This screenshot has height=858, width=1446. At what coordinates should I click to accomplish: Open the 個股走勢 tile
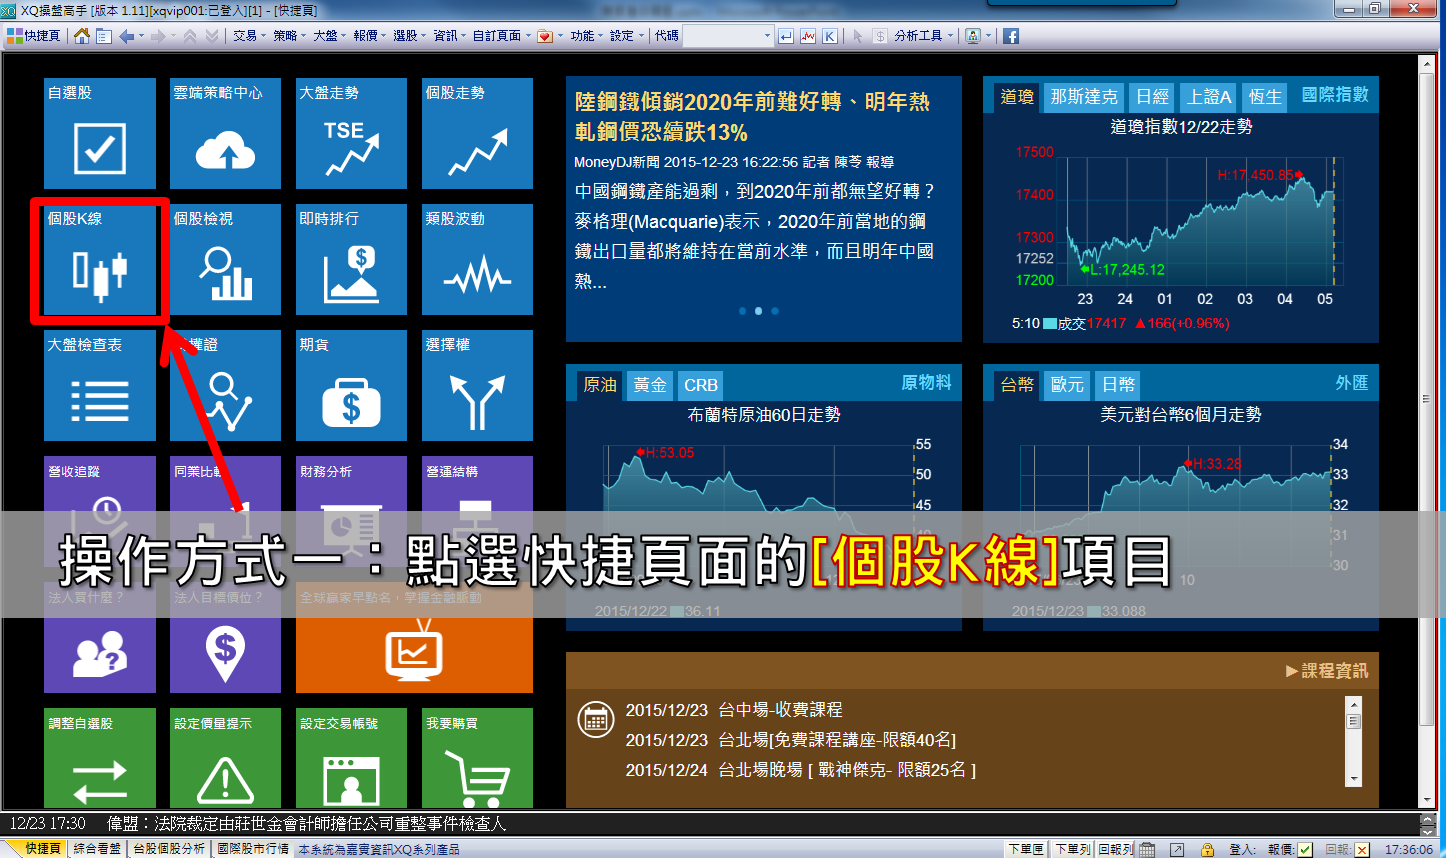point(478,133)
